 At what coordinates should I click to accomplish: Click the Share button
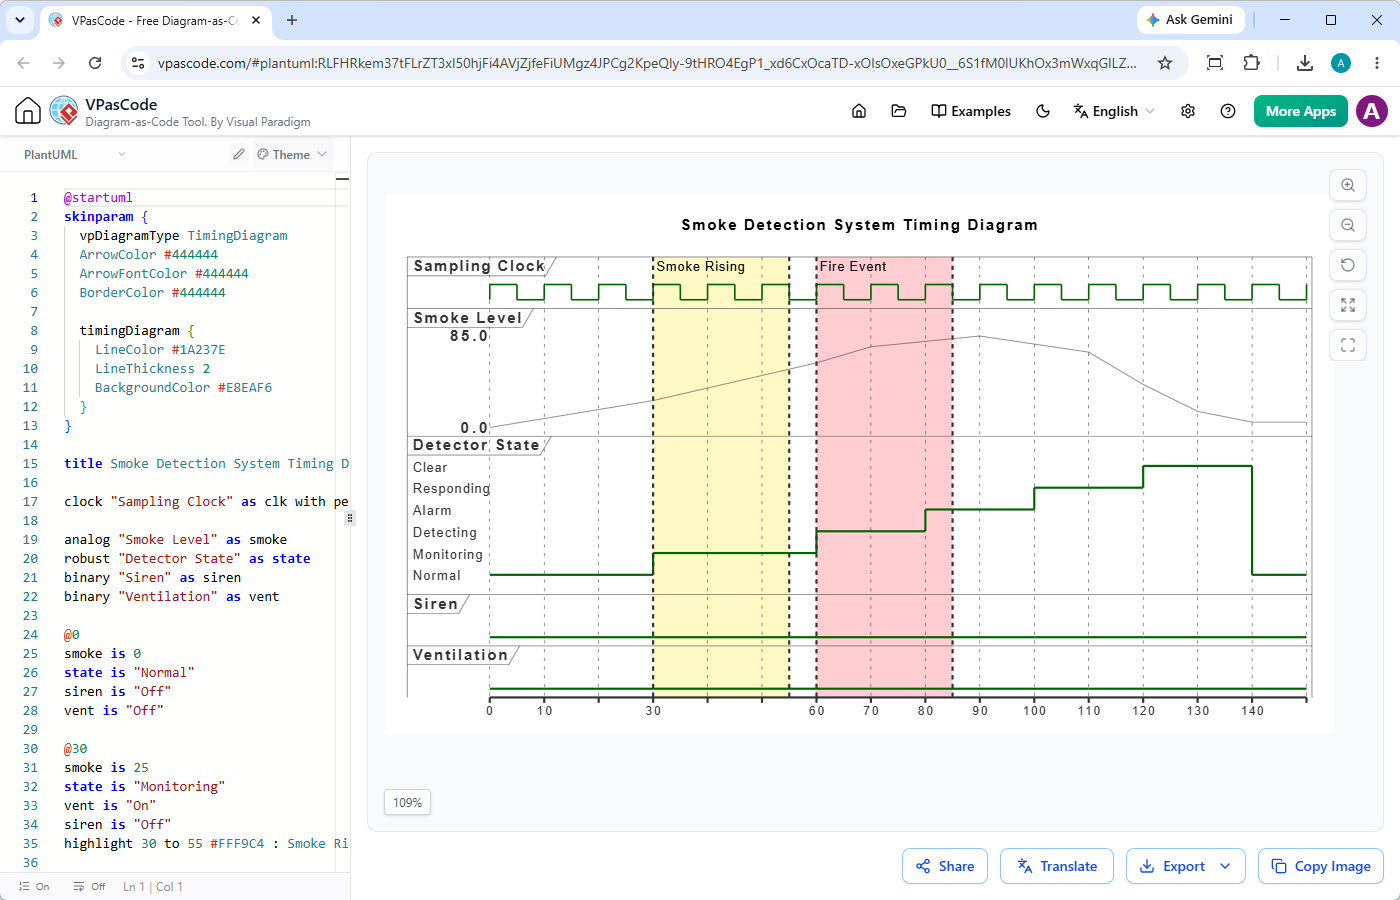point(945,866)
